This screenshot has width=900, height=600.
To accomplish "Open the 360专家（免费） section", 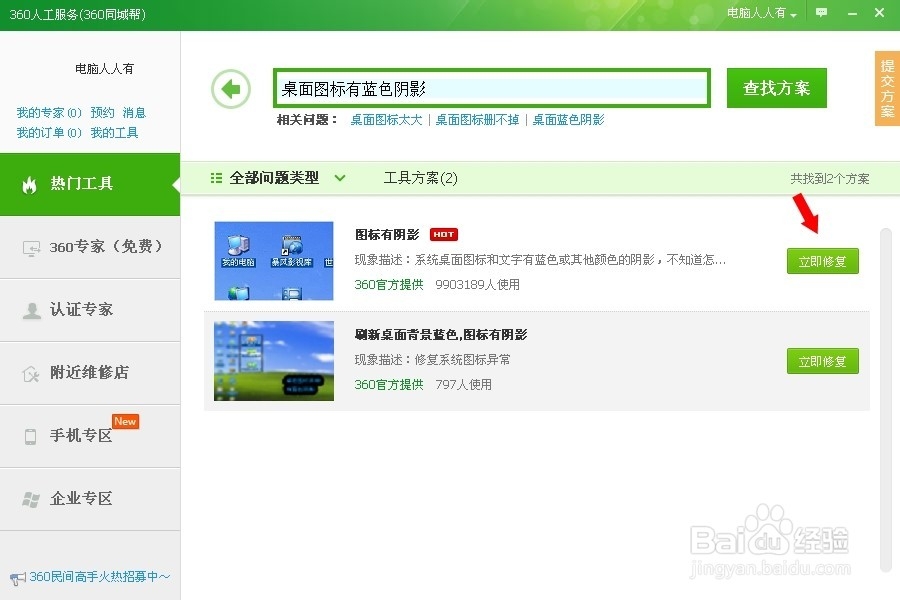I will click(x=90, y=247).
